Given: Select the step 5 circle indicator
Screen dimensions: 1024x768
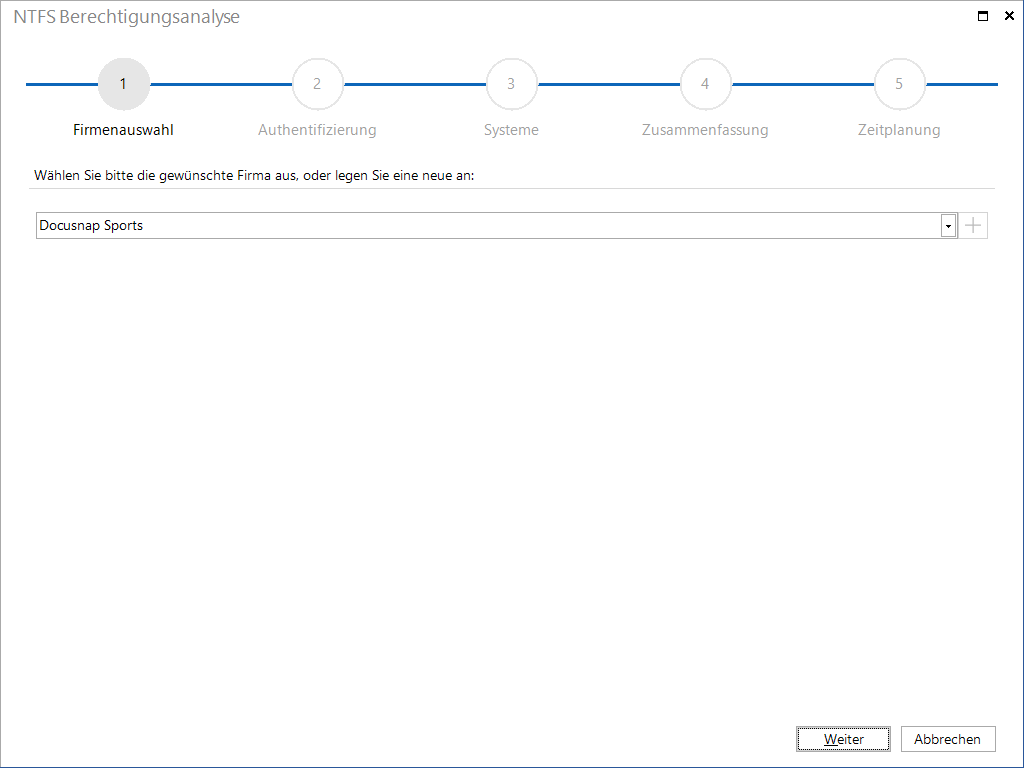Looking at the screenshot, I should tap(899, 84).
